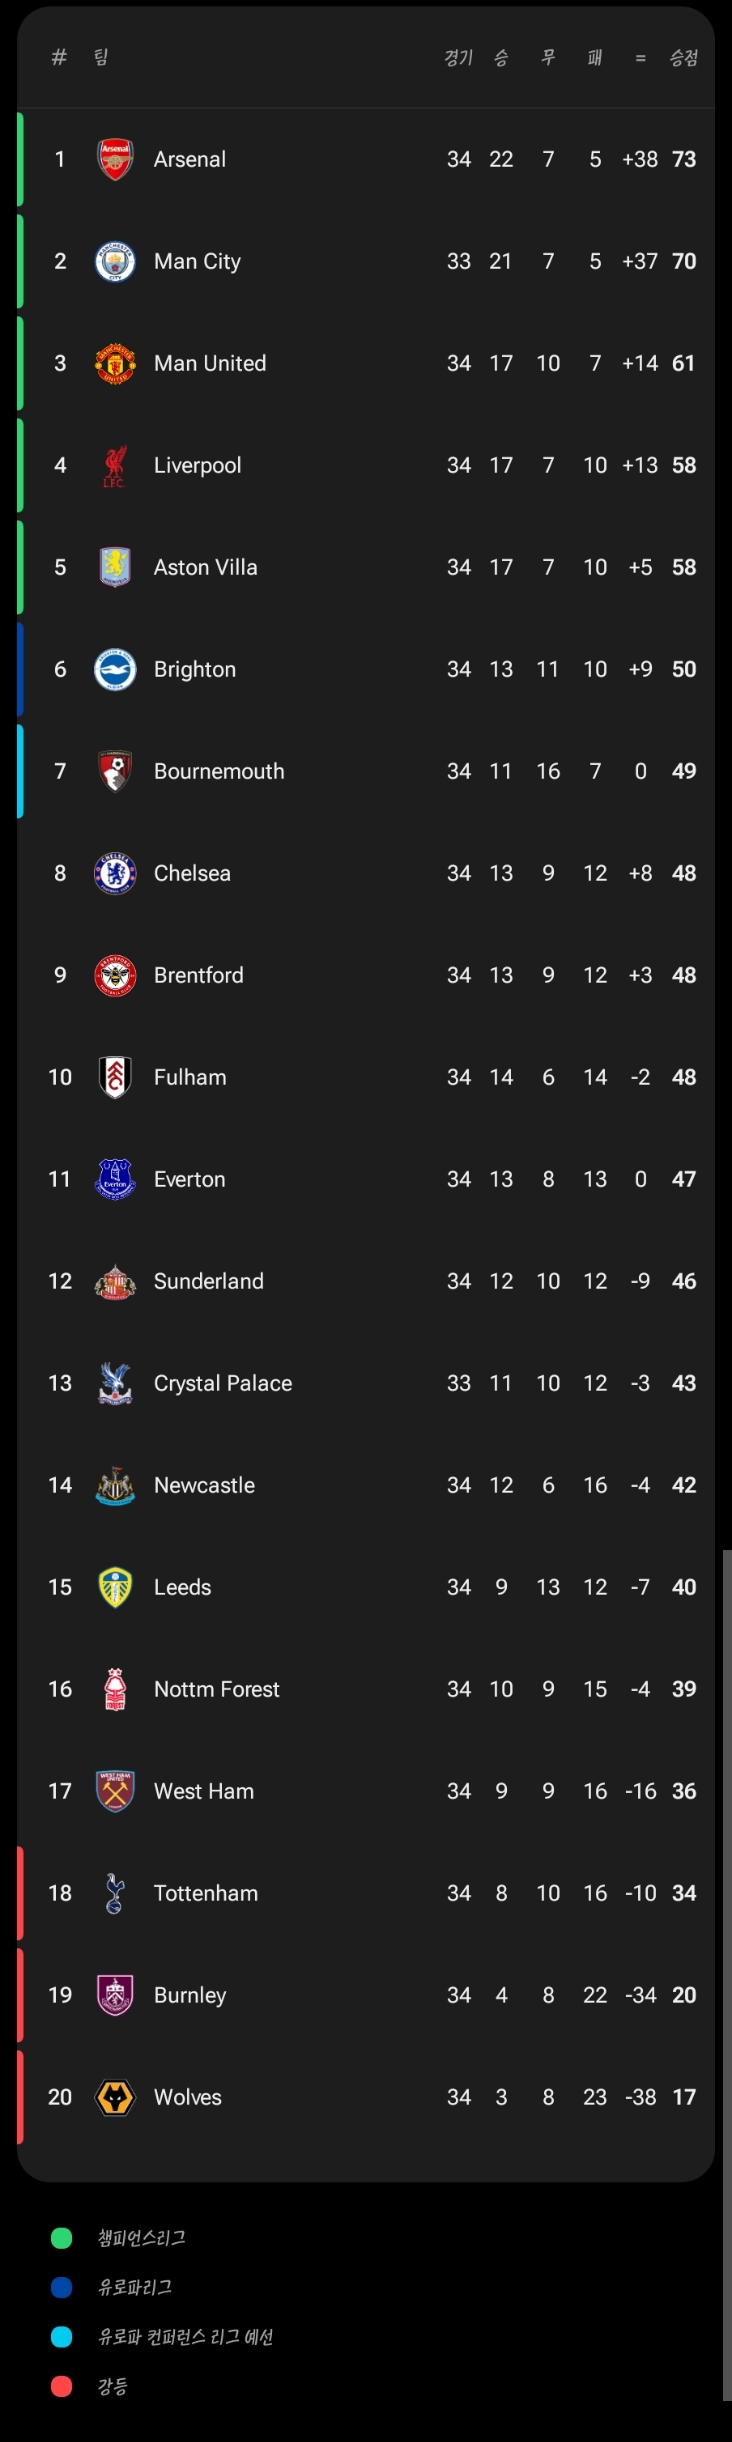Click the Liverpool club crest

tap(115, 465)
